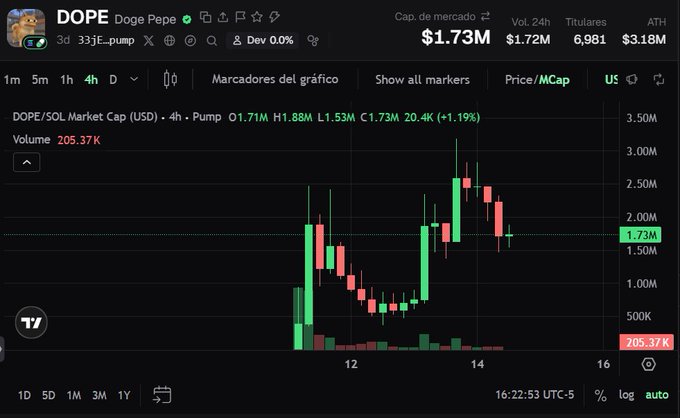Toggle the USD currency display

tap(611, 80)
